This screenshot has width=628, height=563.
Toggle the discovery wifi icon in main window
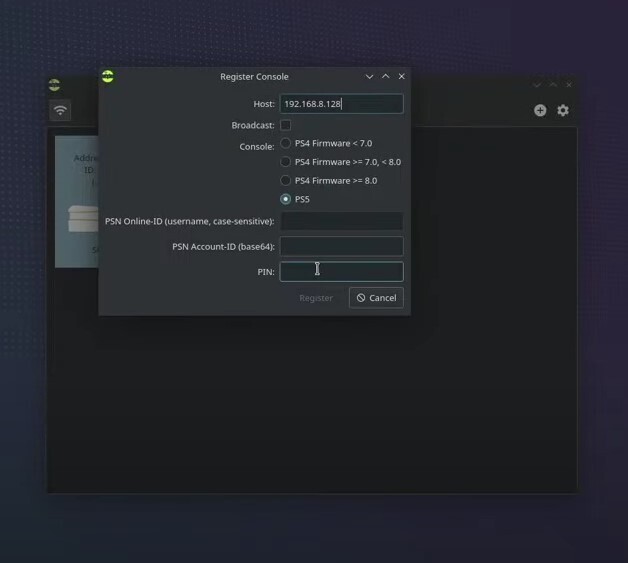[60, 110]
